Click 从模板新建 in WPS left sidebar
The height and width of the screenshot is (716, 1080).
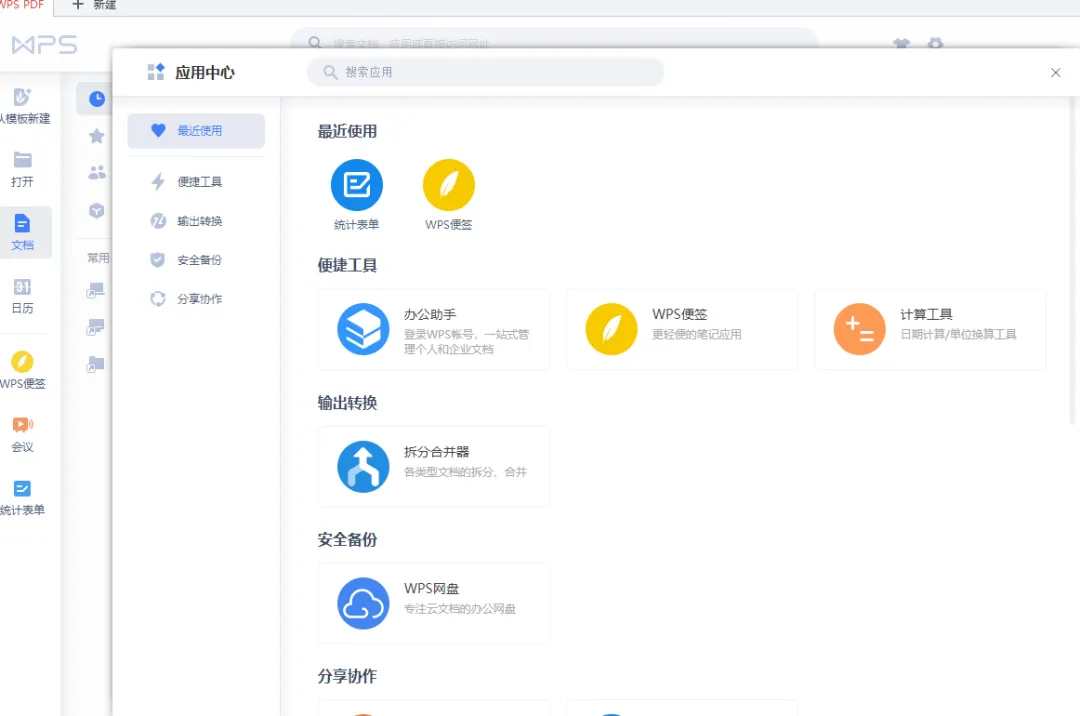23,107
